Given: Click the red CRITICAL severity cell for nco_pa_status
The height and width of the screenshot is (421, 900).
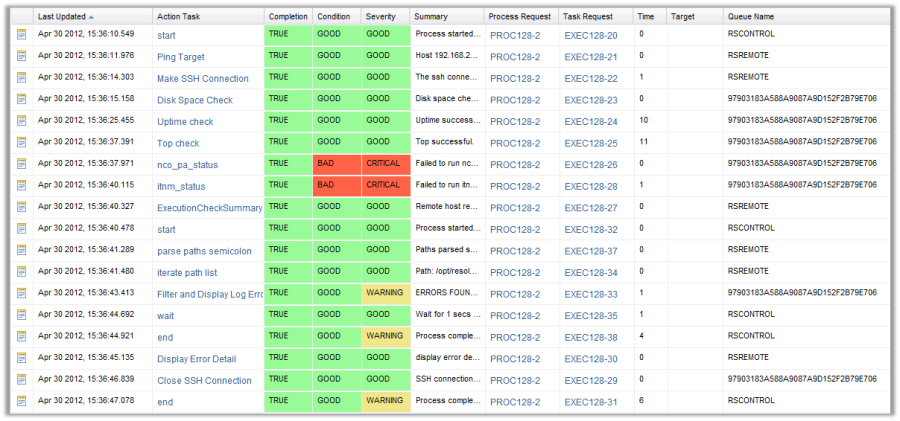Looking at the screenshot, I should click(x=385, y=164).
